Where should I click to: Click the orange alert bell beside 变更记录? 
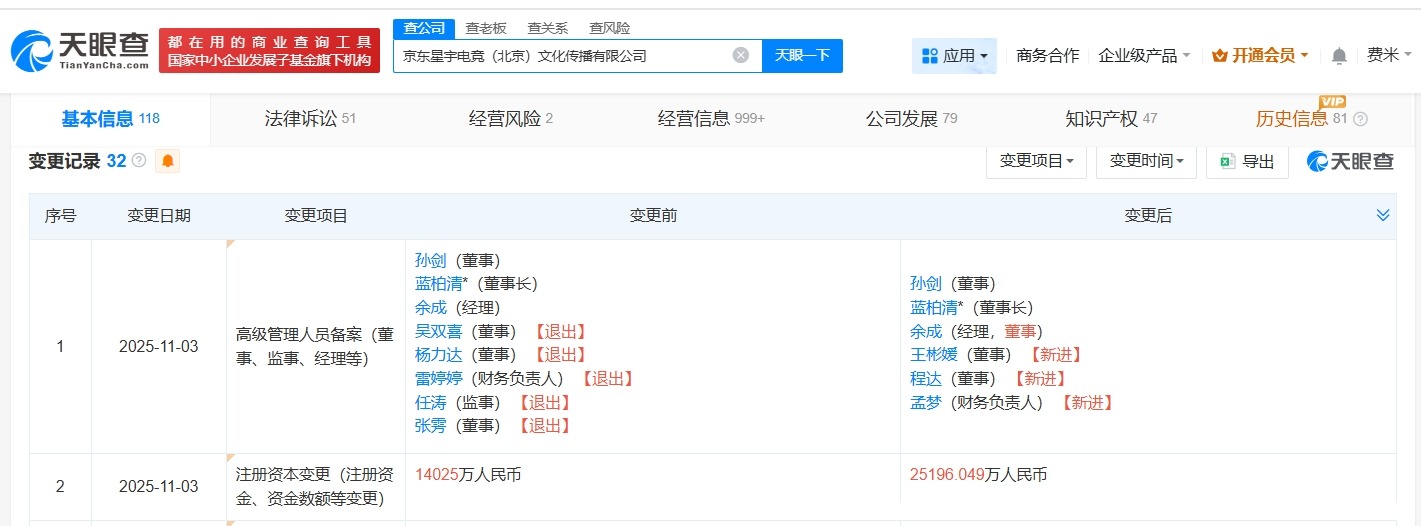[167, 161]
